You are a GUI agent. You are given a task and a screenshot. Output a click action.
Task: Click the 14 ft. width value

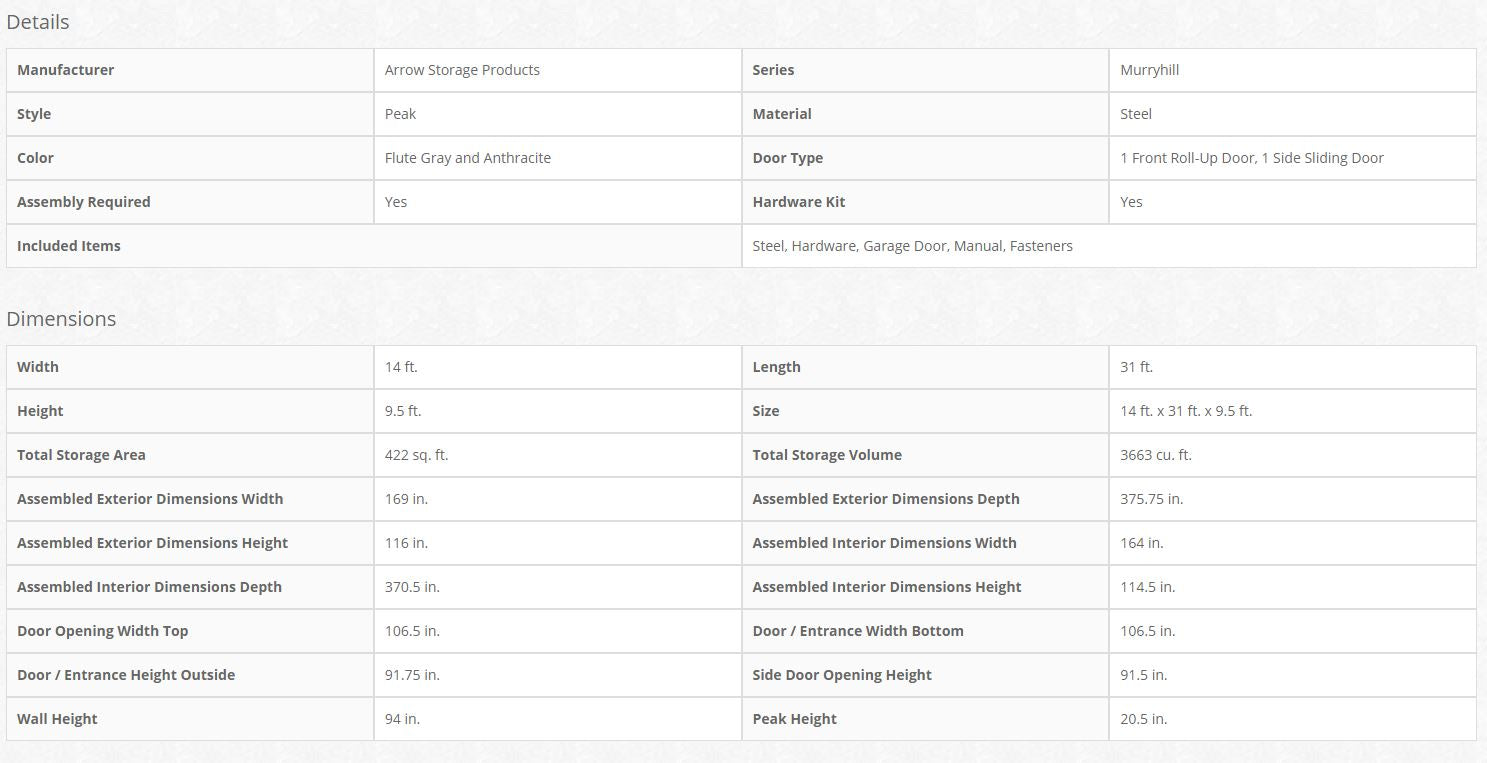tap(401, 367)
